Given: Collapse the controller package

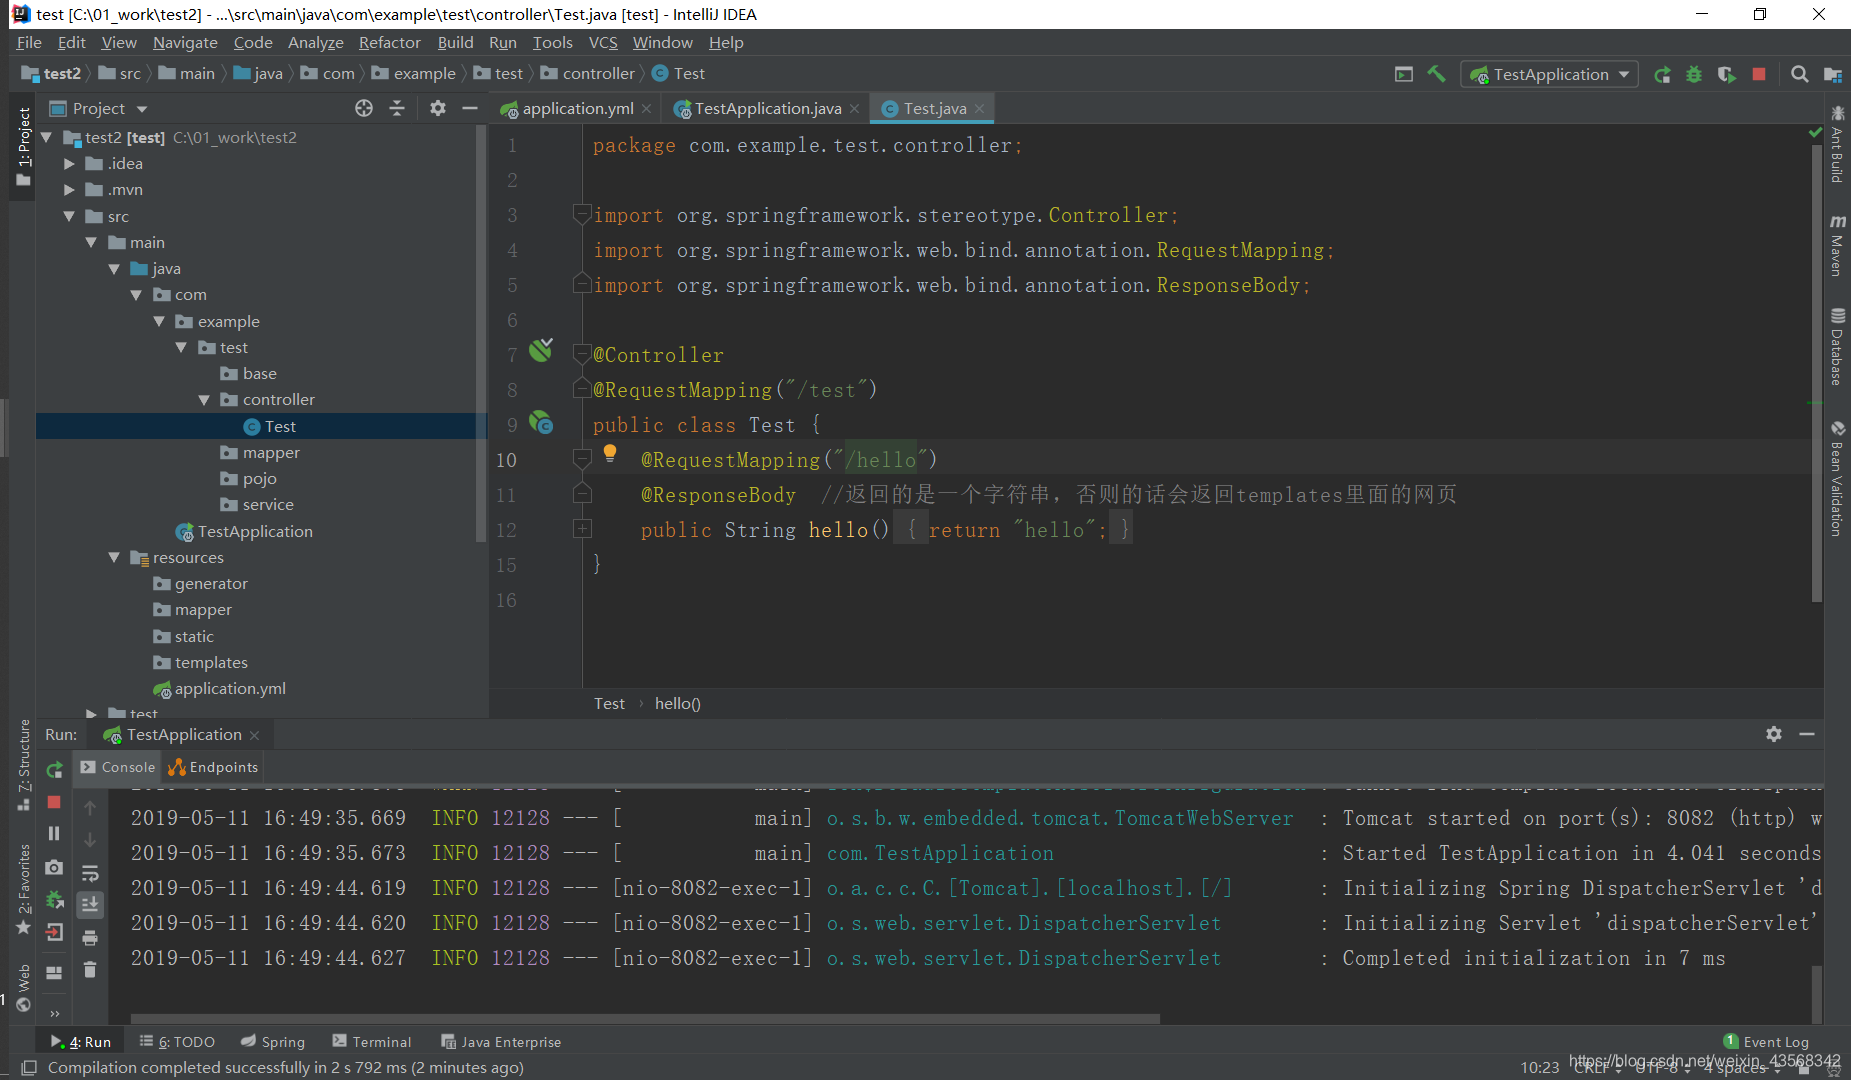Looking at the screenshot, I should (205, 399).
